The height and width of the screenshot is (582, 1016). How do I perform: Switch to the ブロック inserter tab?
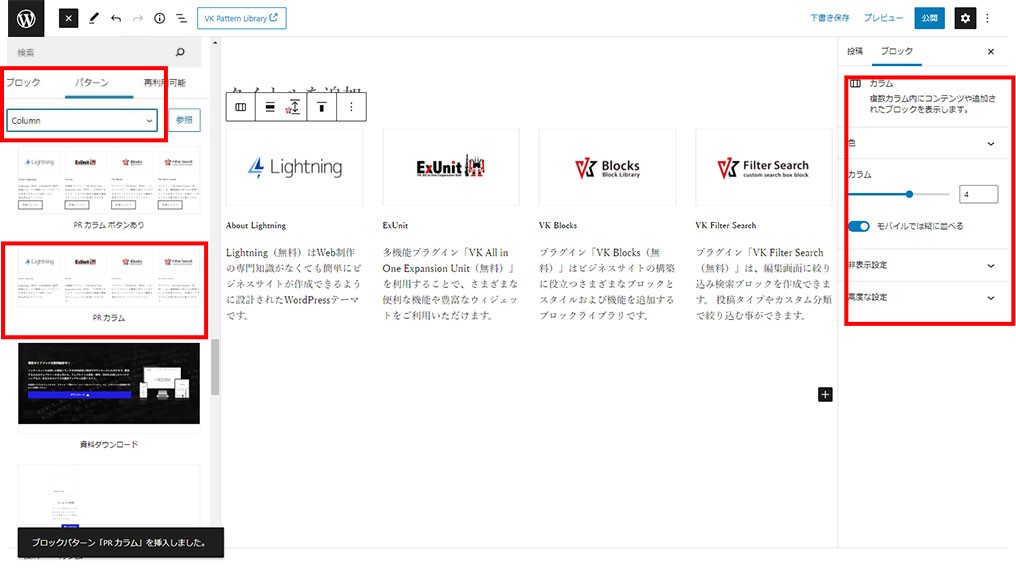click(x=24, y=83)
